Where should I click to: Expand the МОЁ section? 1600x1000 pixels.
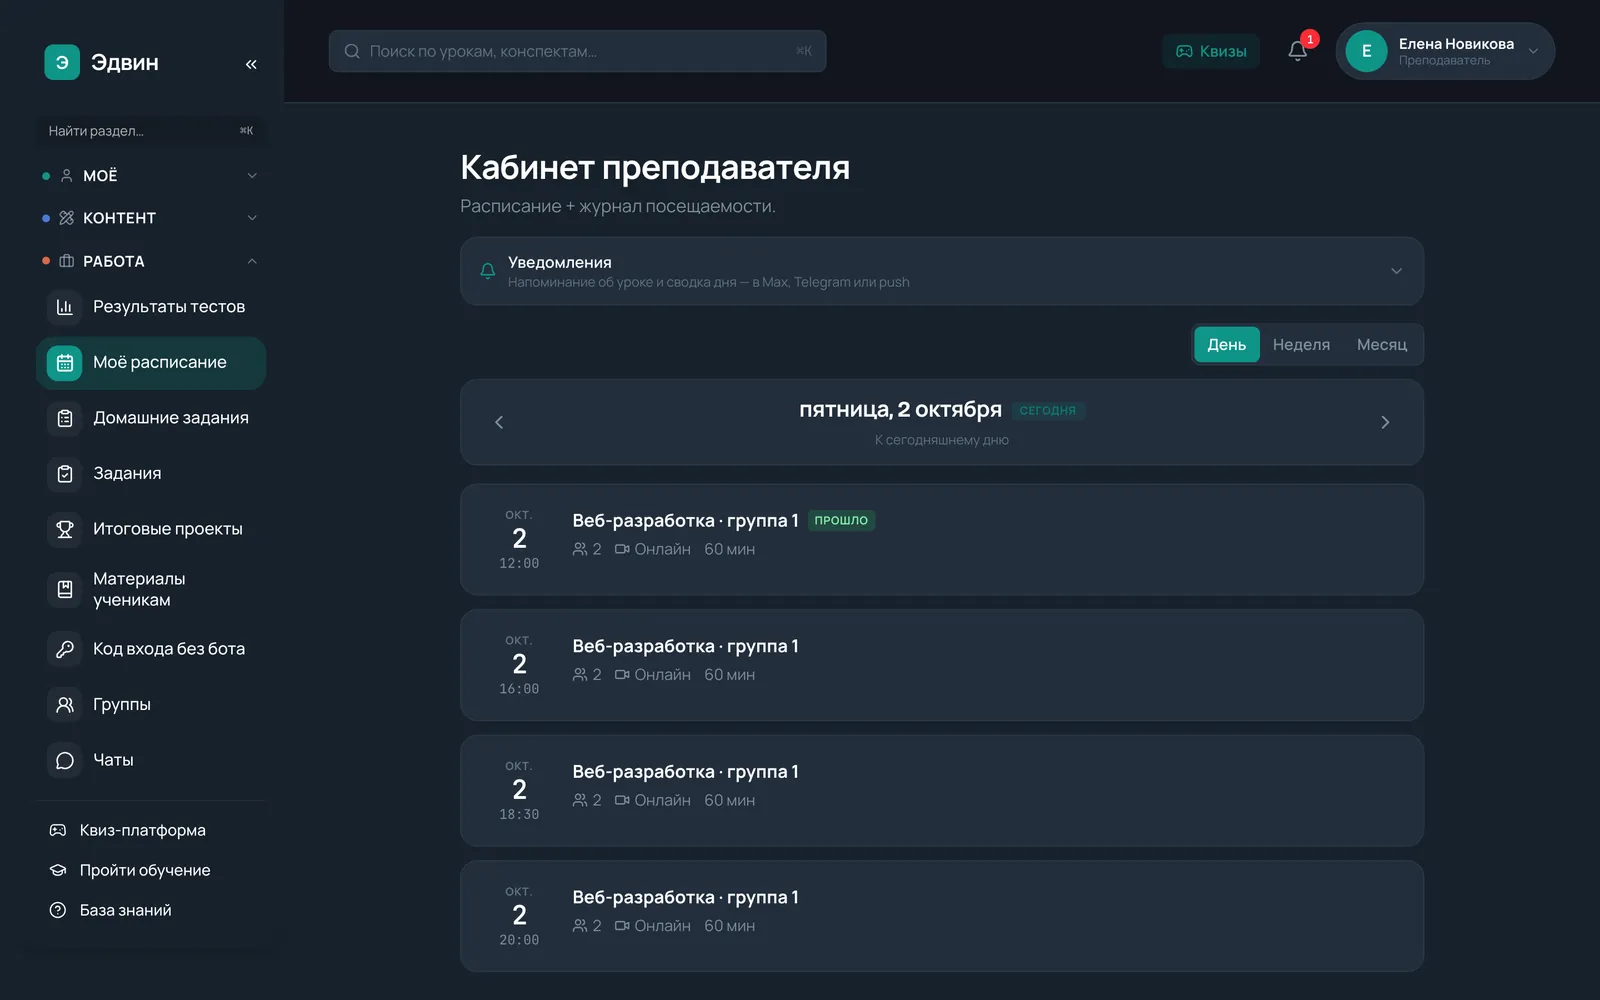(252, 176)
